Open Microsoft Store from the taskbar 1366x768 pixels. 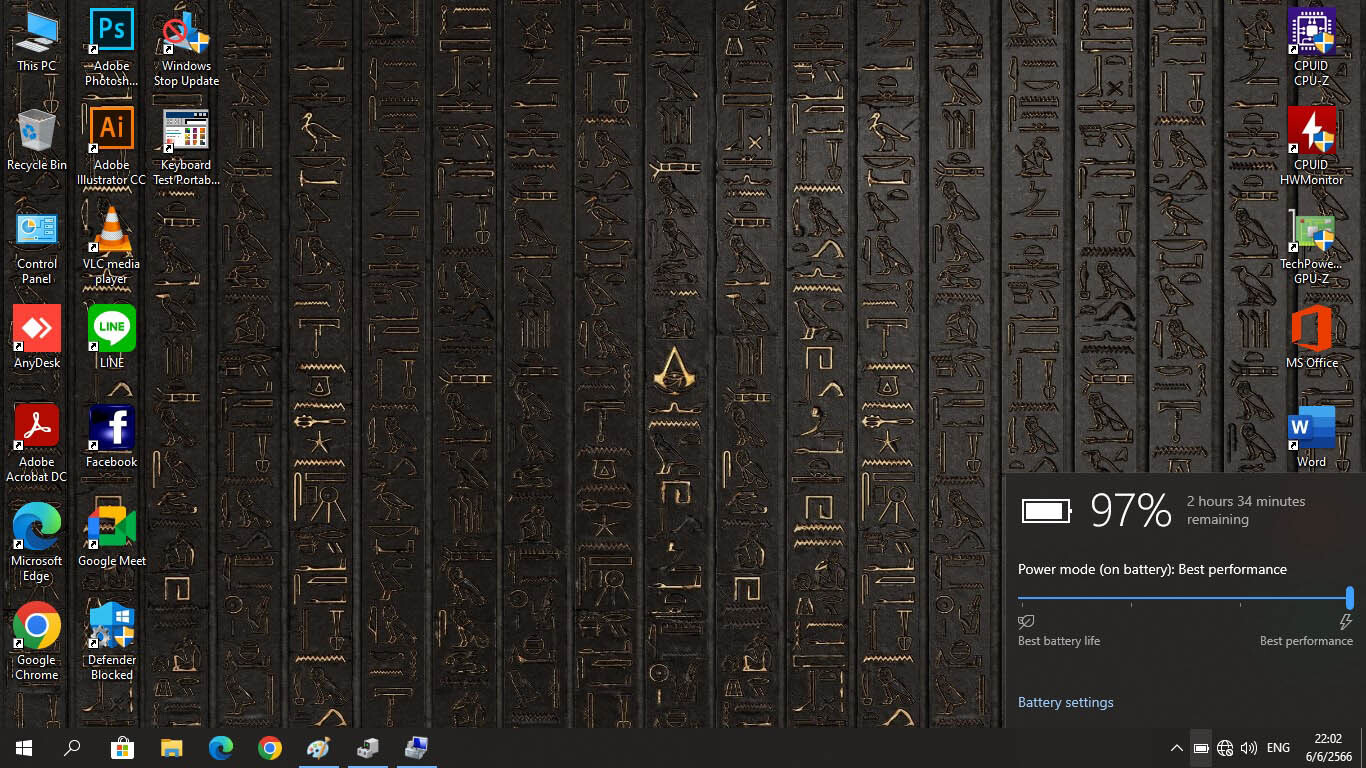click(122, 748)
